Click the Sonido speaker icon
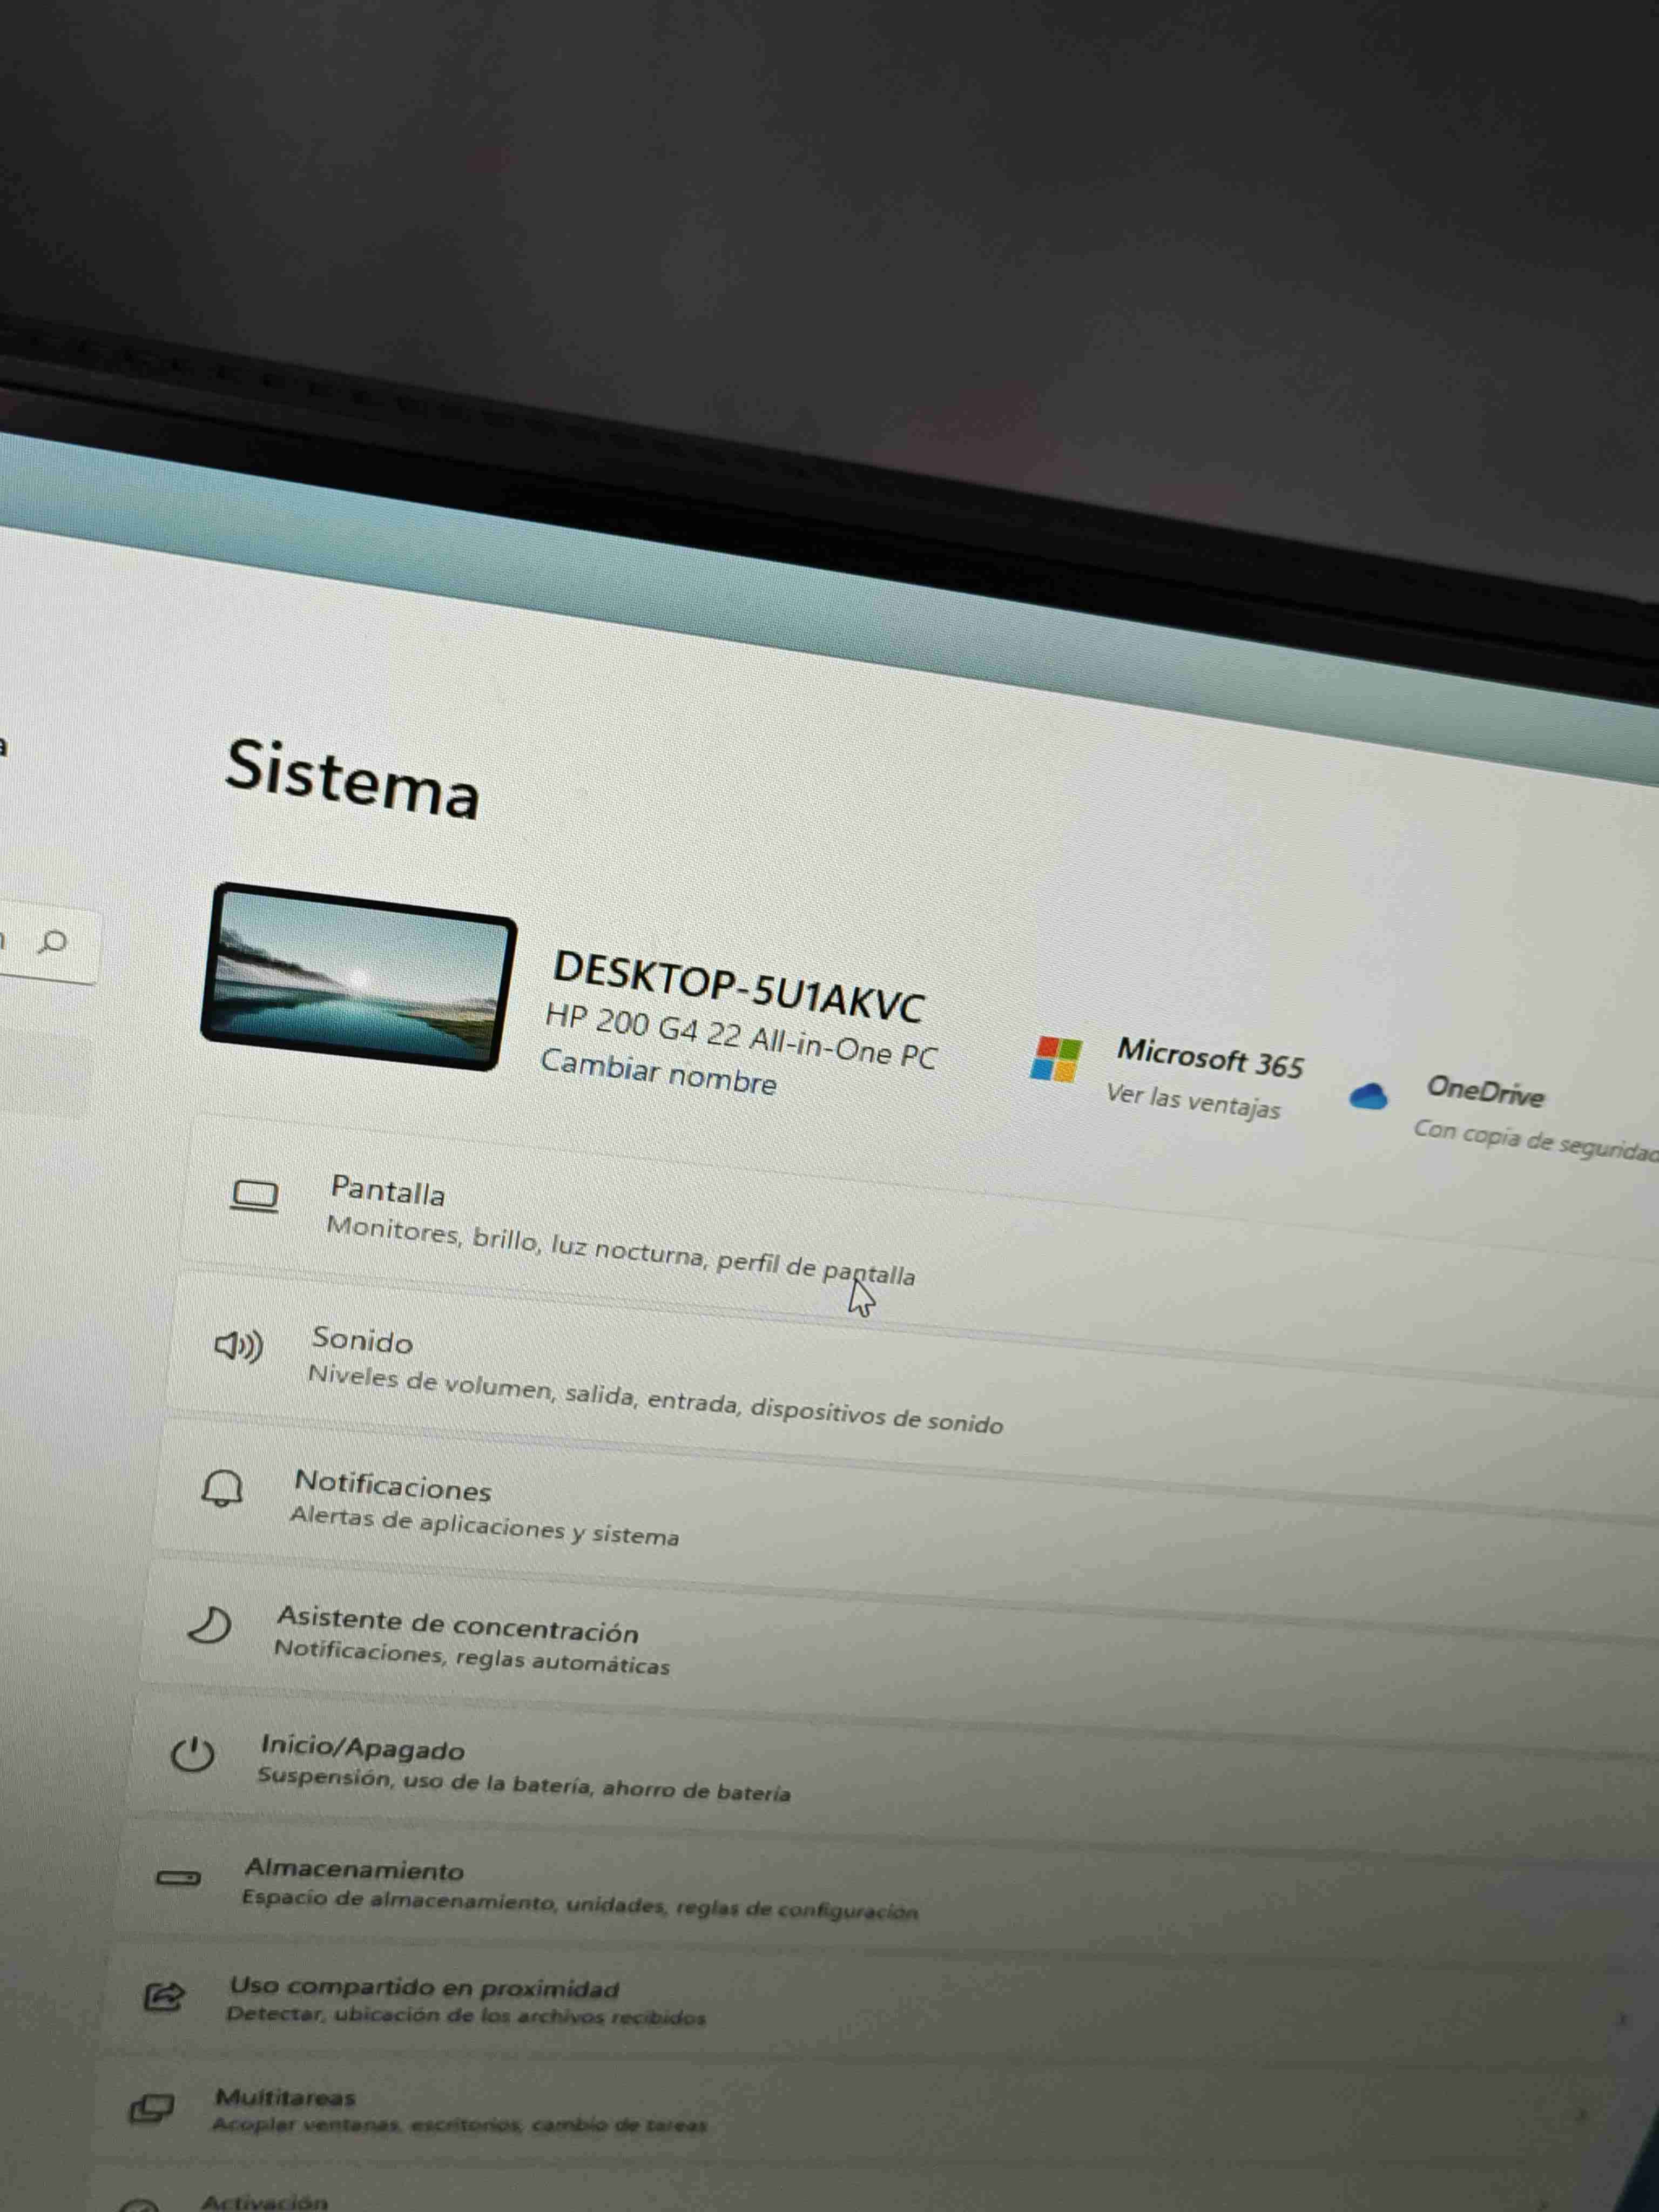The height and width of the screenshot is (2212, 1659). tap(239, 1346)
